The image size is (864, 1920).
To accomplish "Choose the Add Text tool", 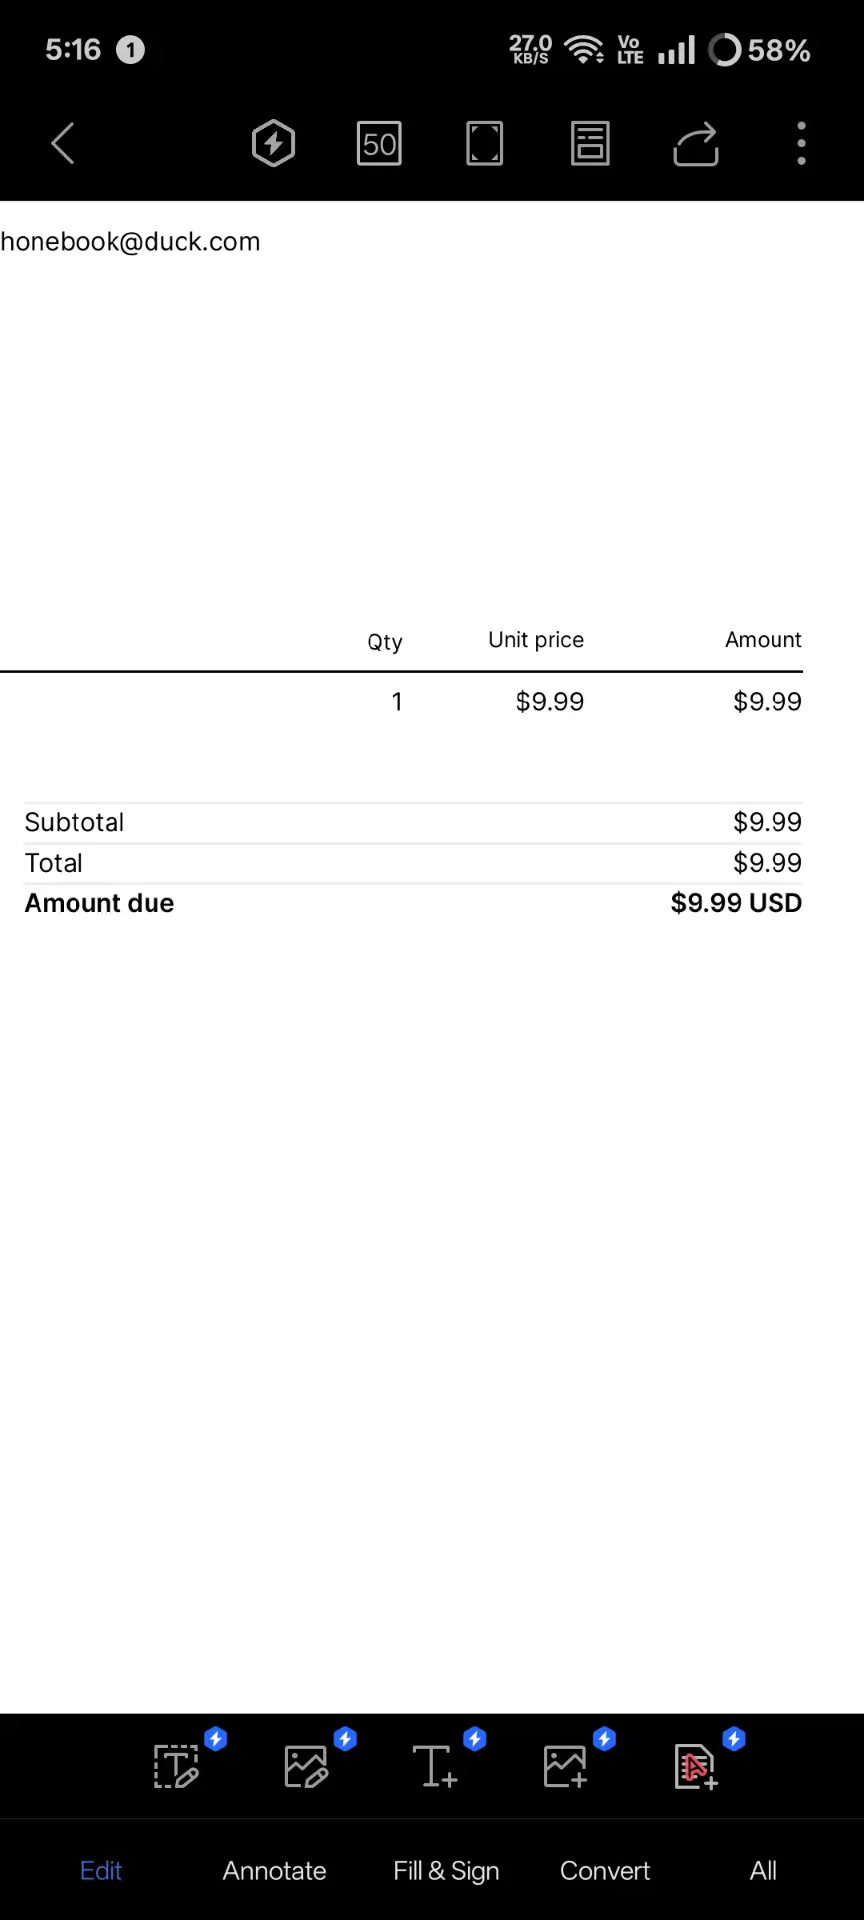I will pos(435,1766).
